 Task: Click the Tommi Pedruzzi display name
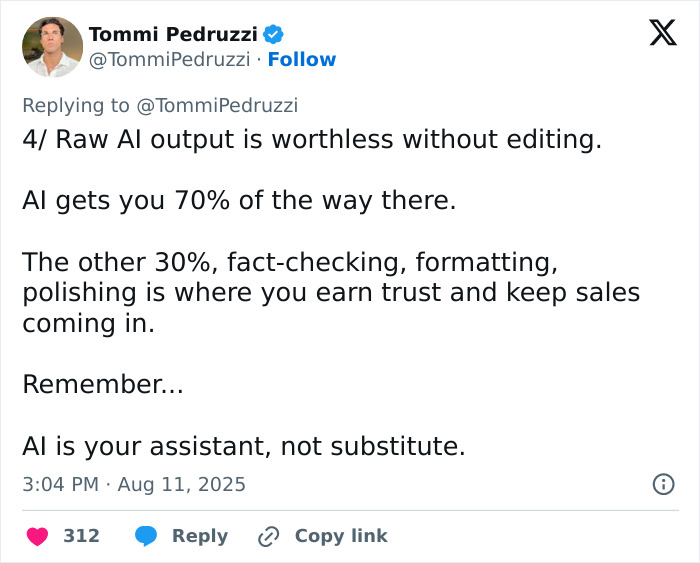click(173, 34)
